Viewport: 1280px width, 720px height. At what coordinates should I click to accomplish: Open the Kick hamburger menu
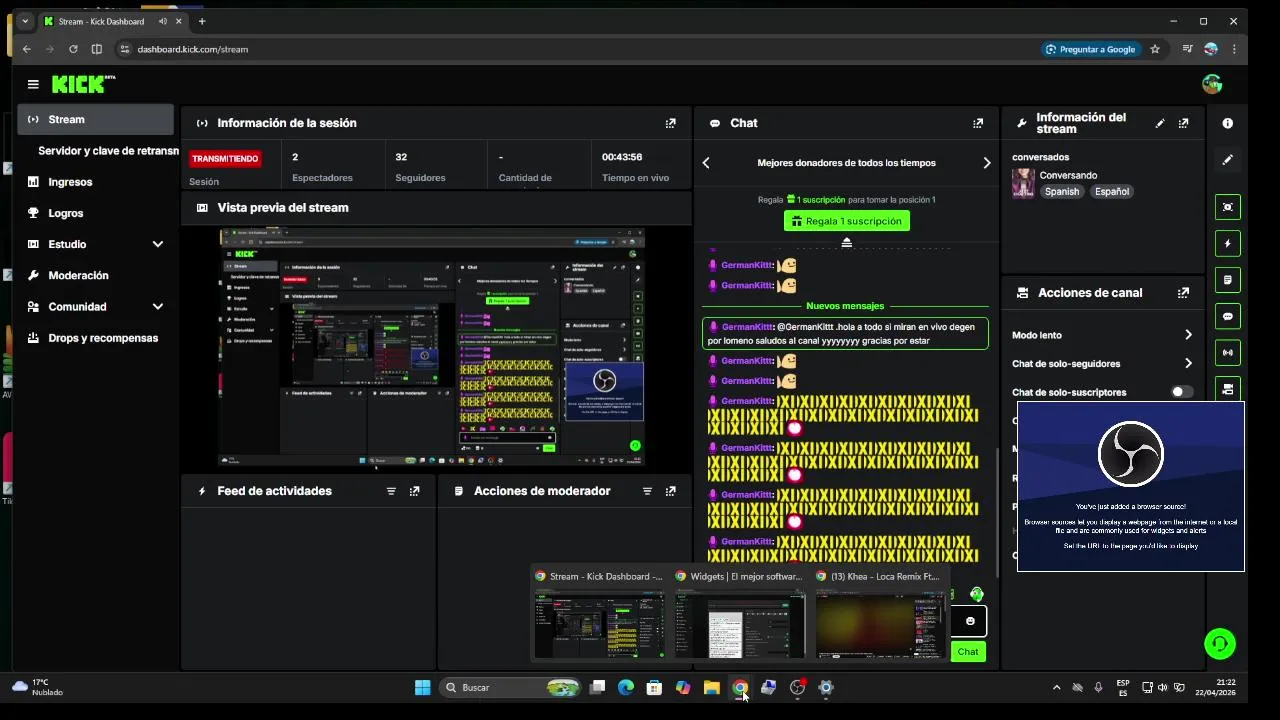[x=33, y=85]
